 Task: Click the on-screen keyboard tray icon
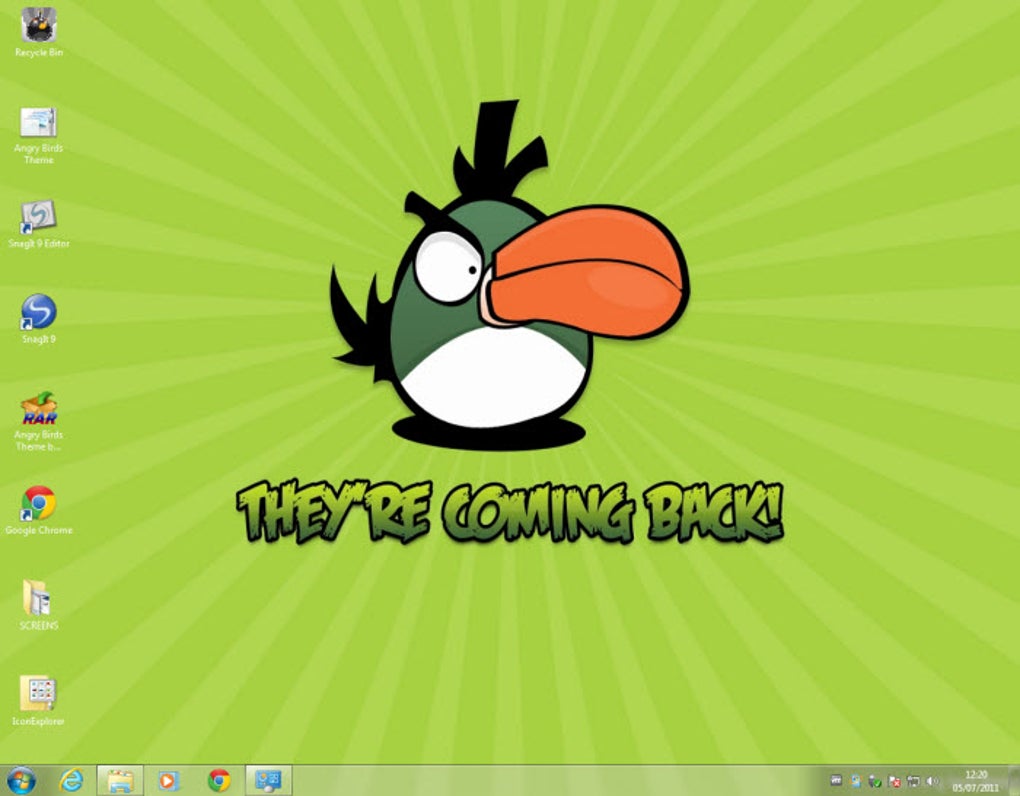(837, 780)
